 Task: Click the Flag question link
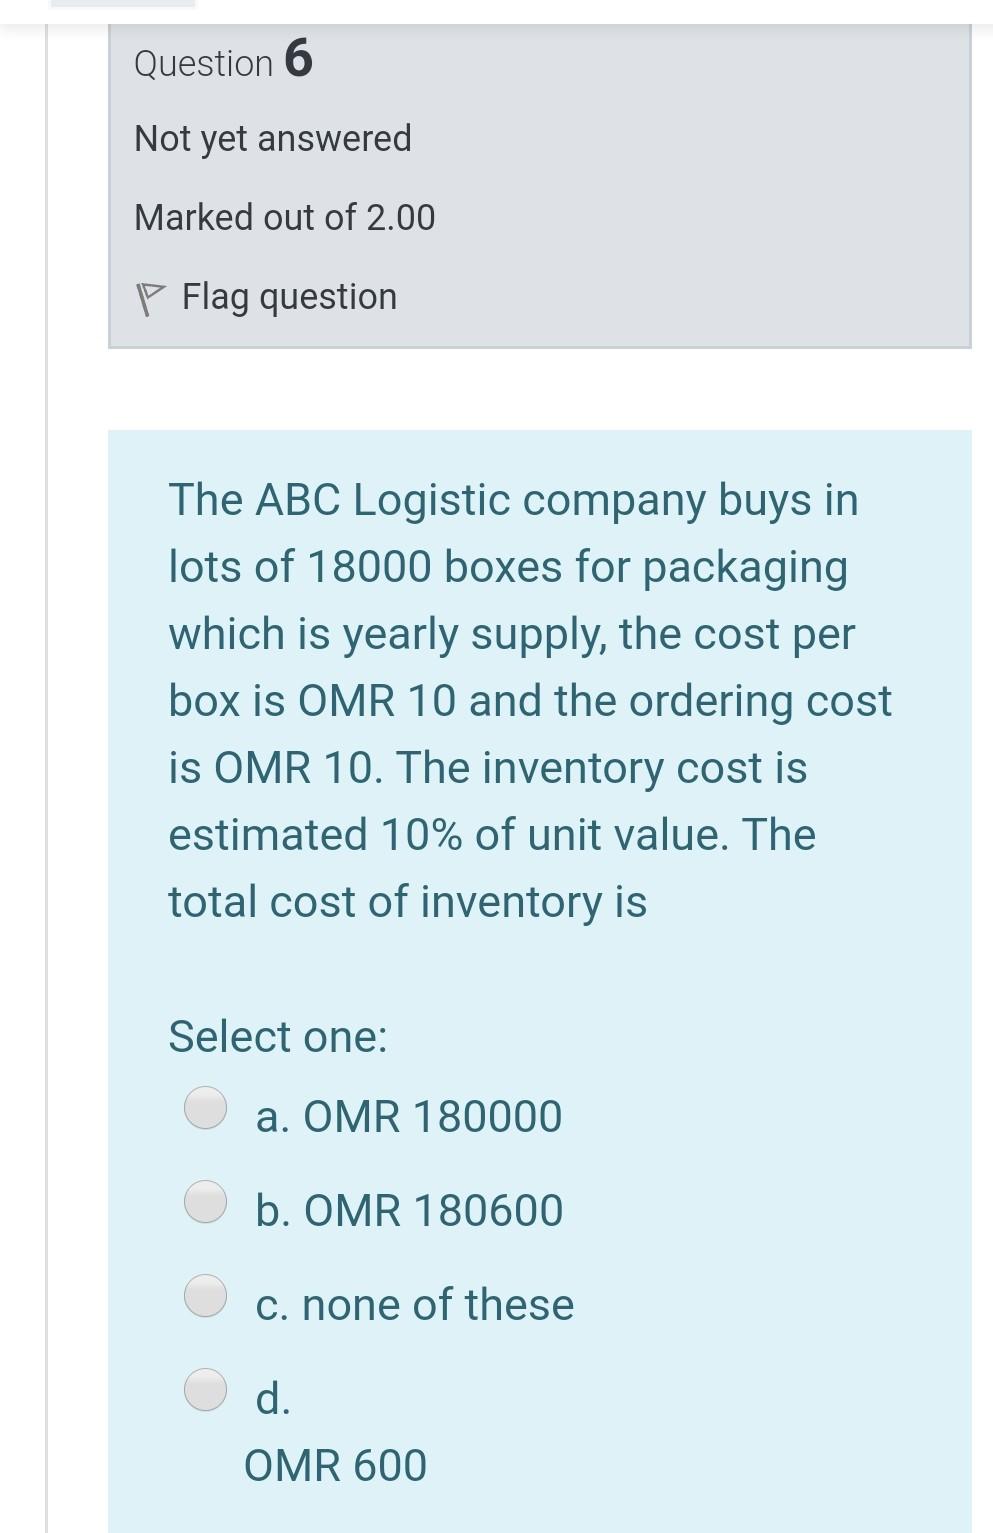[x=288, y=296]
